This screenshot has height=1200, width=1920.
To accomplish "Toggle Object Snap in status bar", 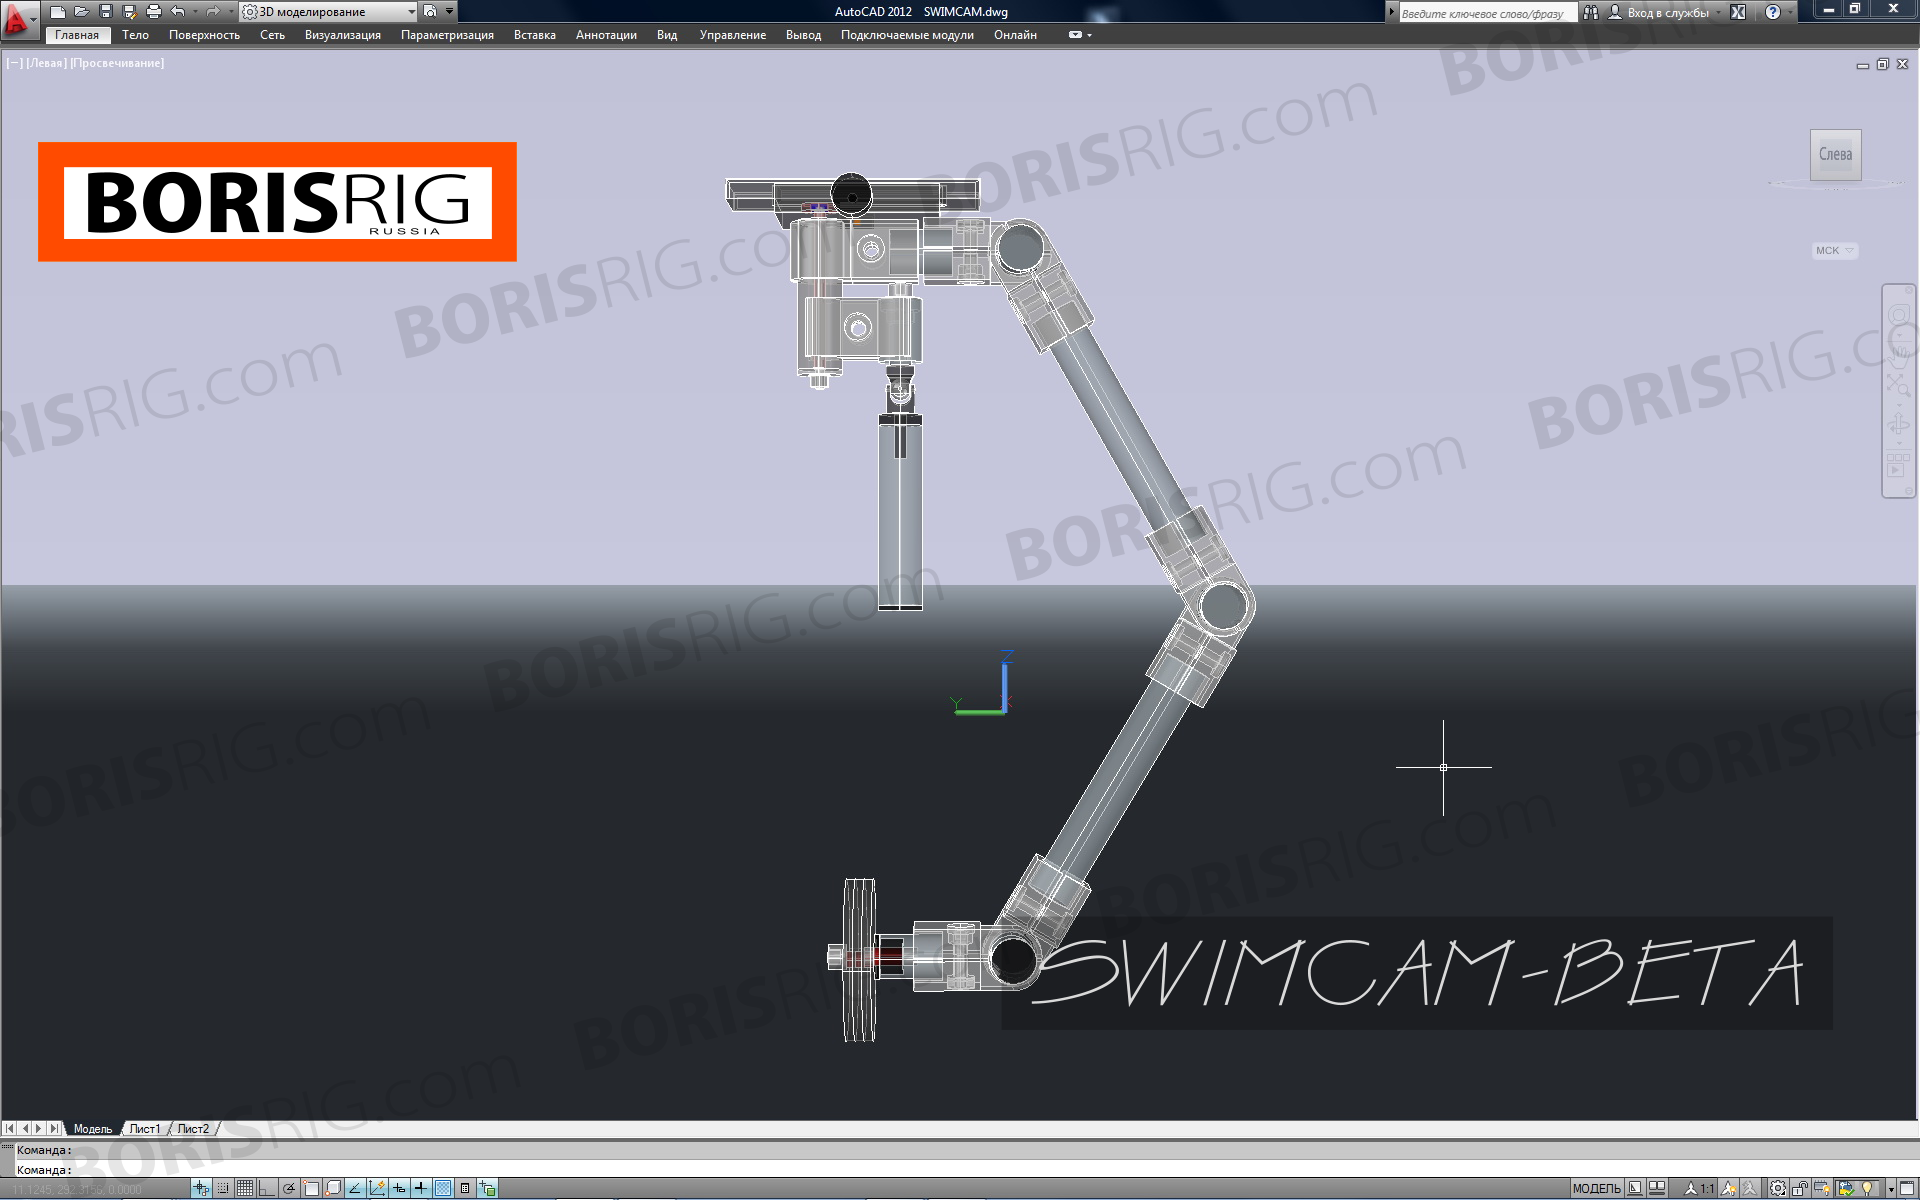I will [x=311, y=1189].
